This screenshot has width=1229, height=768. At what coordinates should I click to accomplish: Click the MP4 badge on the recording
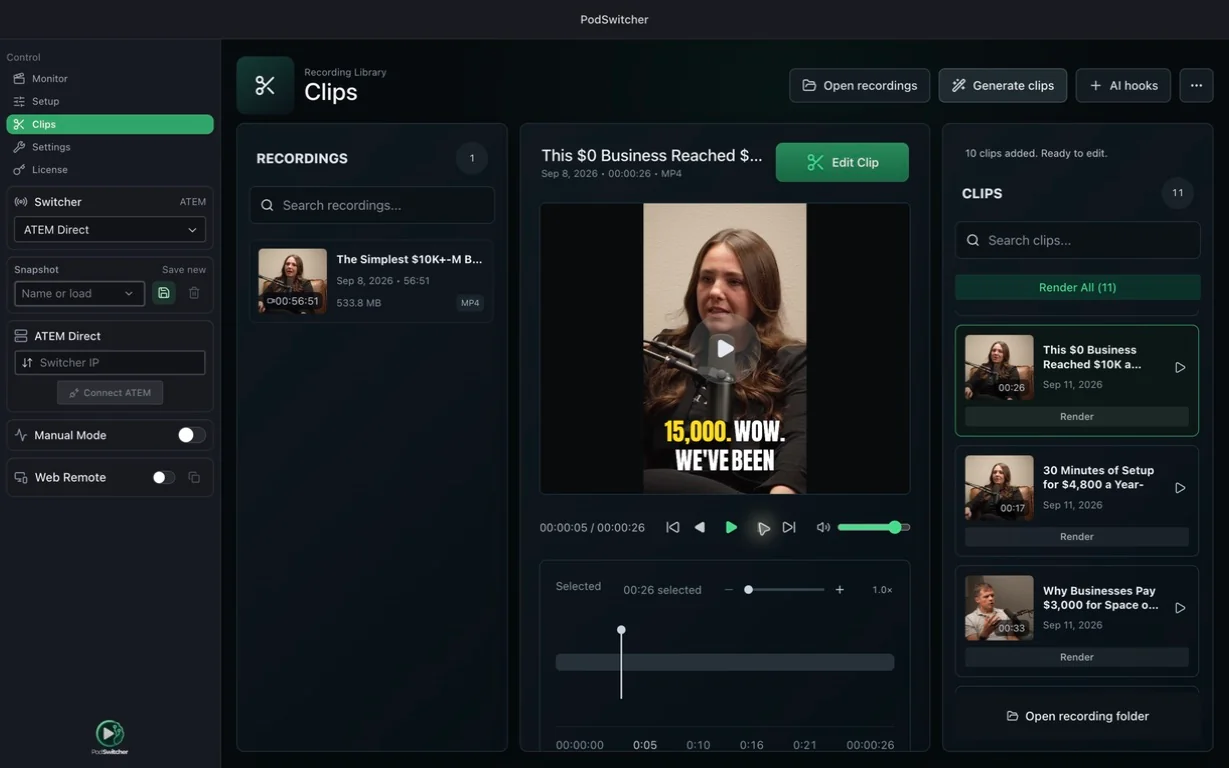[x=470, y=303]
